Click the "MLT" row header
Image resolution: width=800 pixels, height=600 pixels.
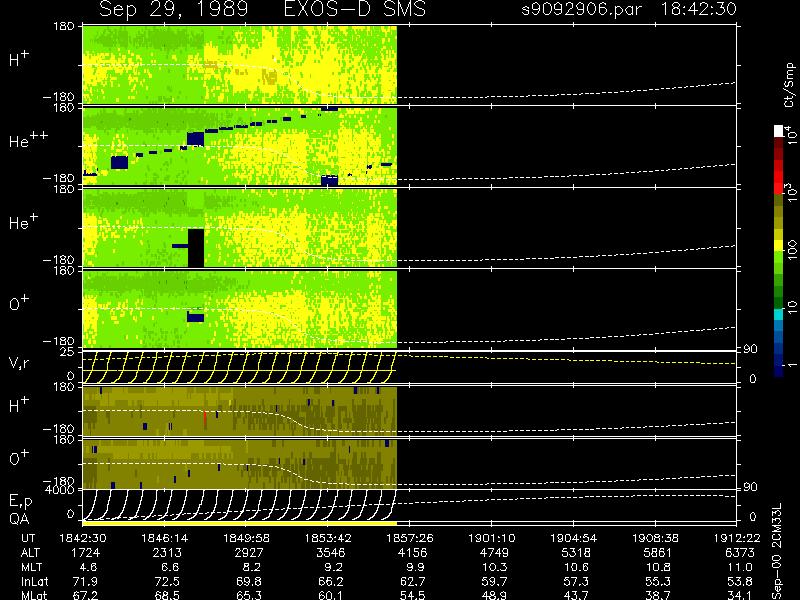coord(31,567)
